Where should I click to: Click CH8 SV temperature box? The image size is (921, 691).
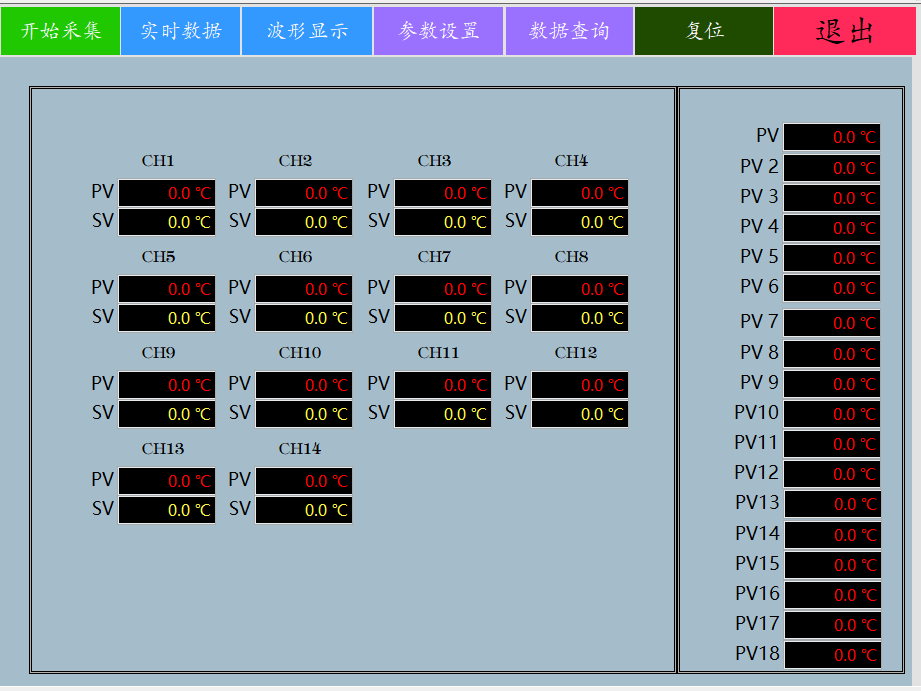[x=580, y=318]
